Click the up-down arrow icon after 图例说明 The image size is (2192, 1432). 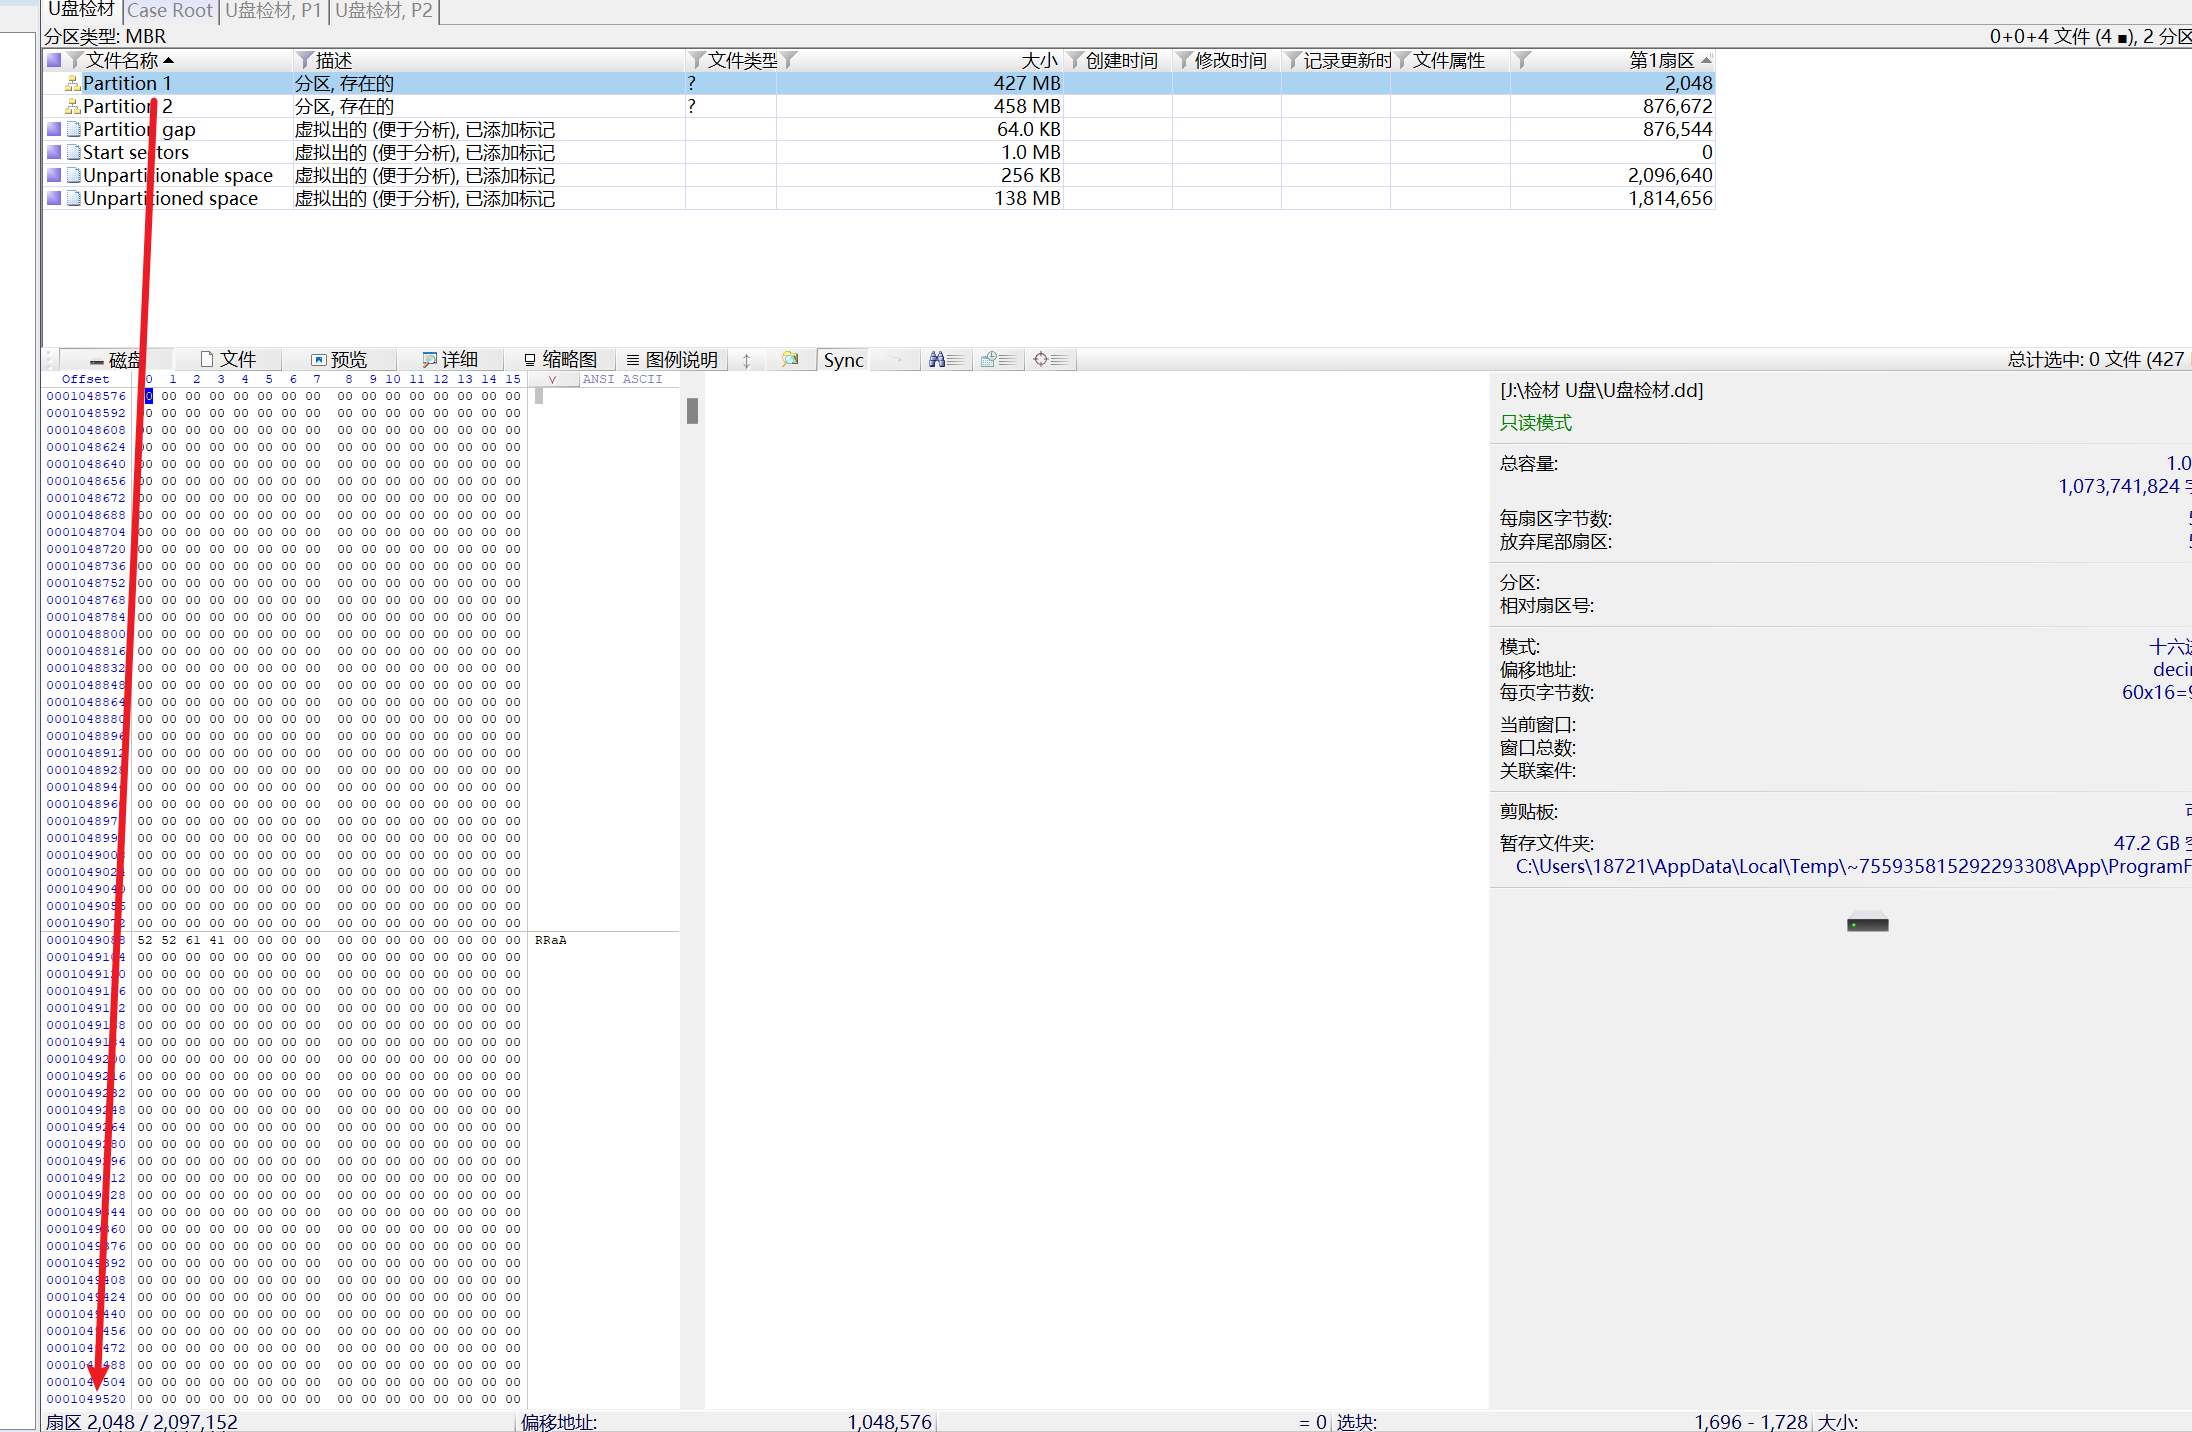pyautogui.click(x=747, y=360)
